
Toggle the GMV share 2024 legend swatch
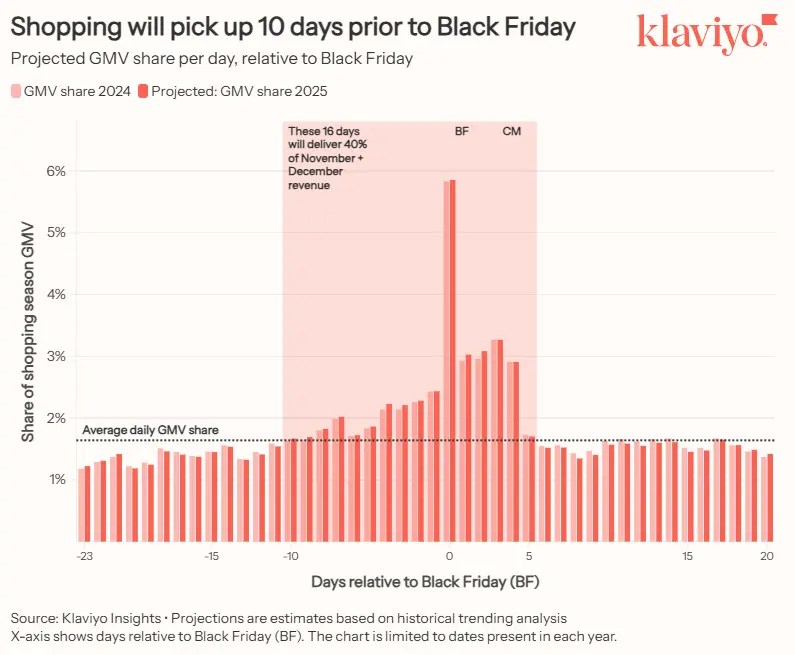point(14,91)
